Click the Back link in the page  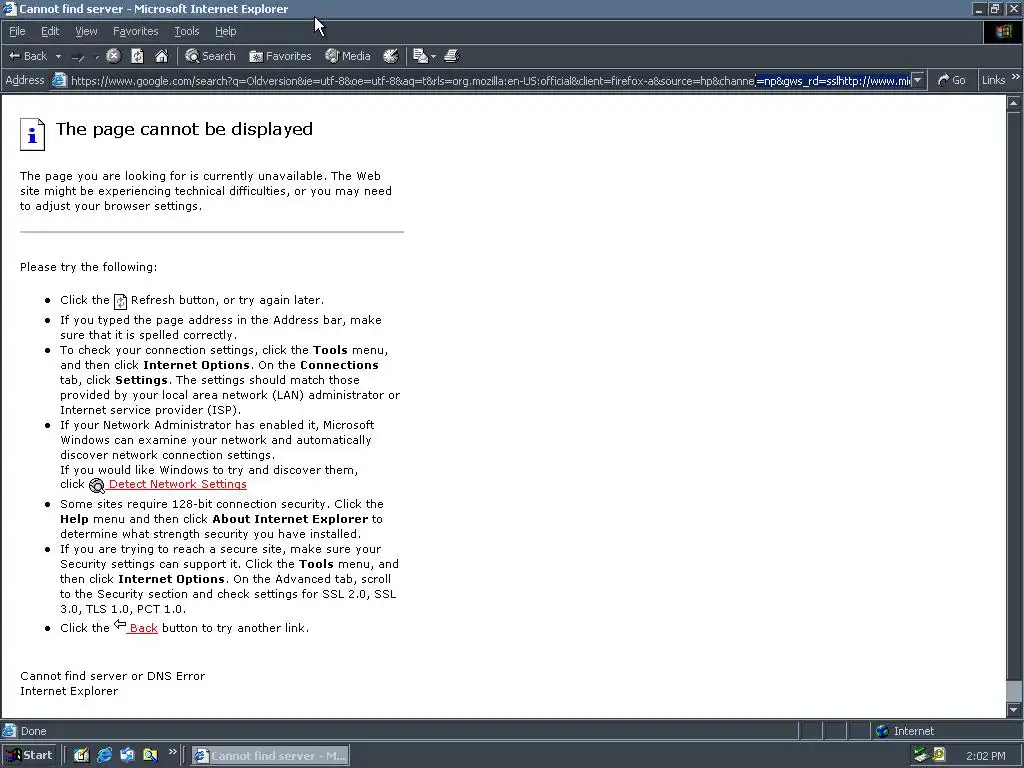pyautogui.click(x=143, y=628)
